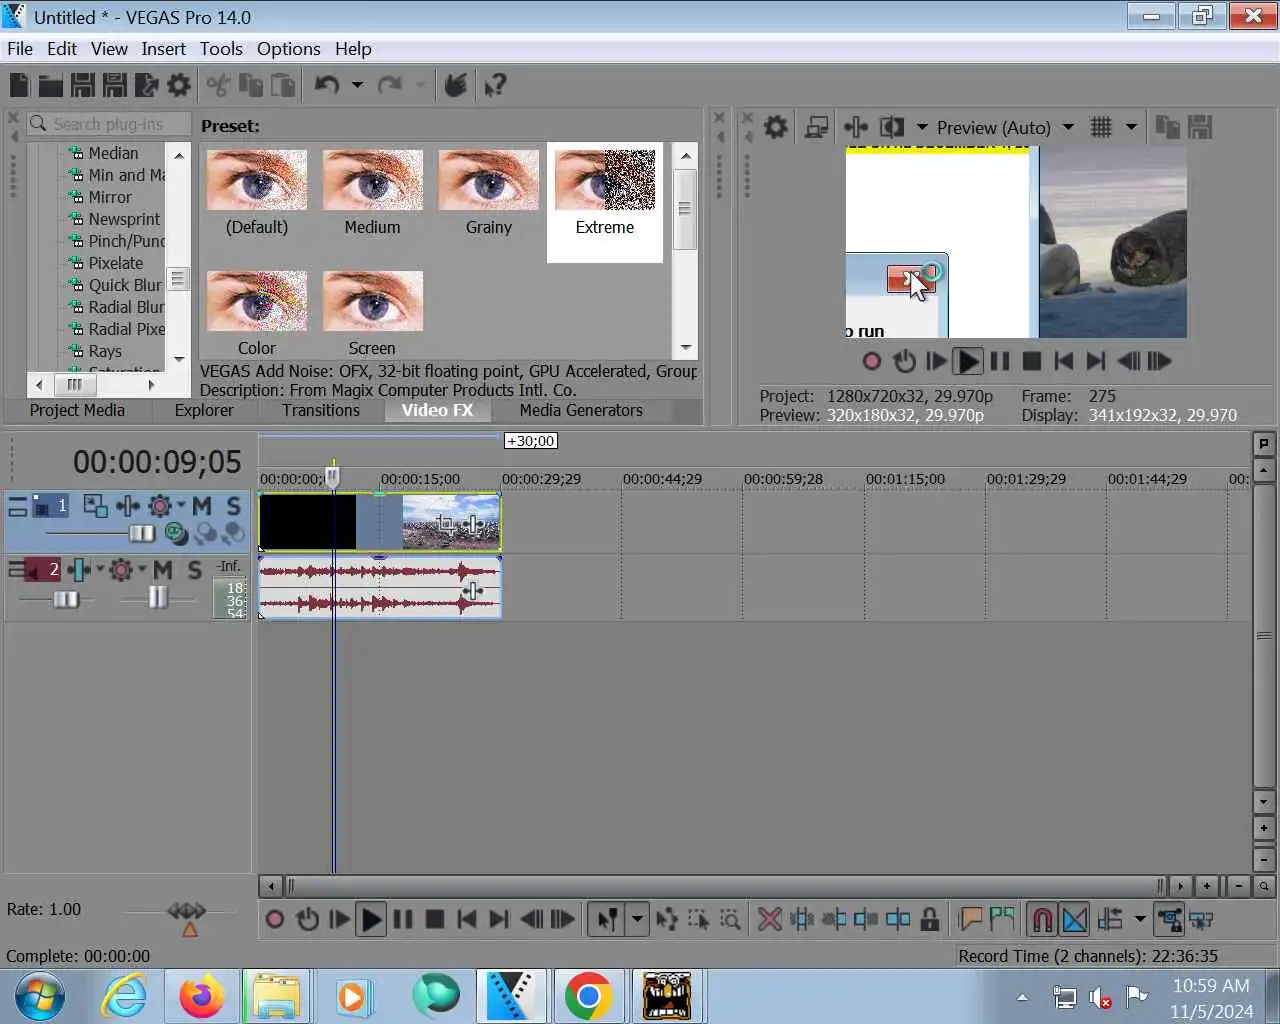Select the Pixelate plug-in in list

[x=116, y=263]
